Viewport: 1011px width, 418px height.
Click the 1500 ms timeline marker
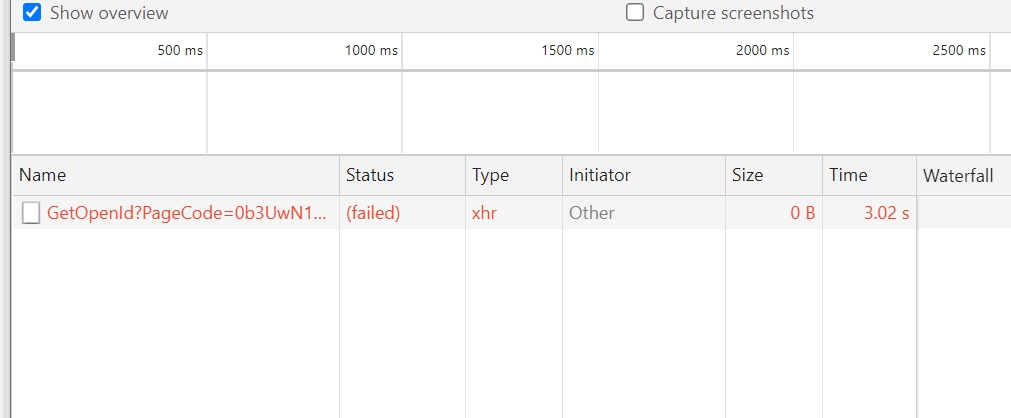click(568, 50)
